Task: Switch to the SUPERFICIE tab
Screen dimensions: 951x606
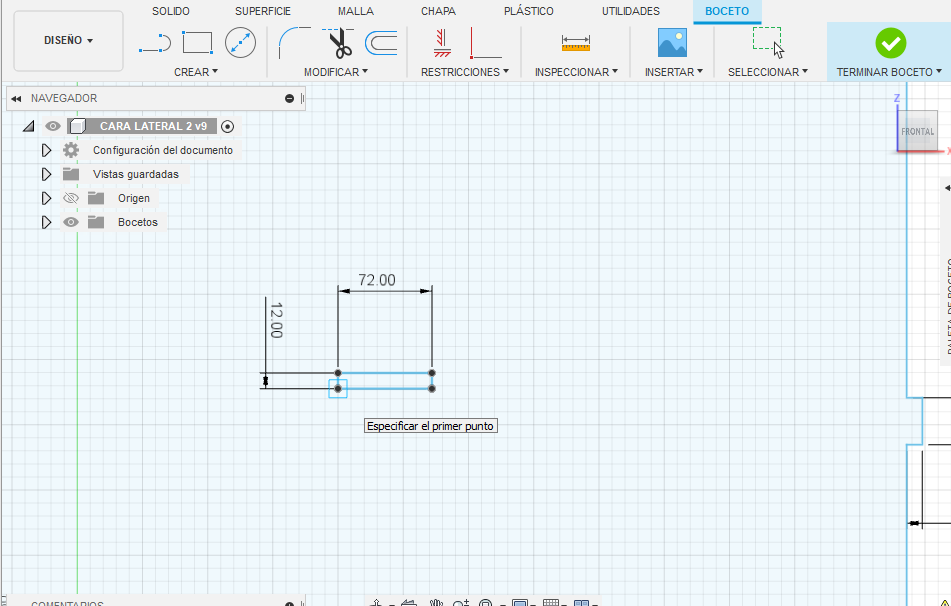Action: pyautogui.click(x=263, y=11)
